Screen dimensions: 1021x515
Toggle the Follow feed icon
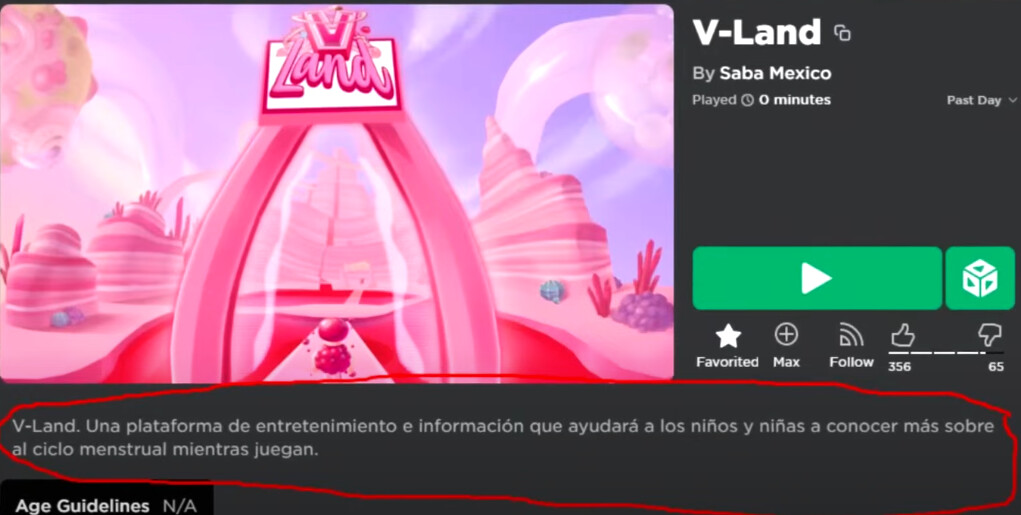(851, 335)
